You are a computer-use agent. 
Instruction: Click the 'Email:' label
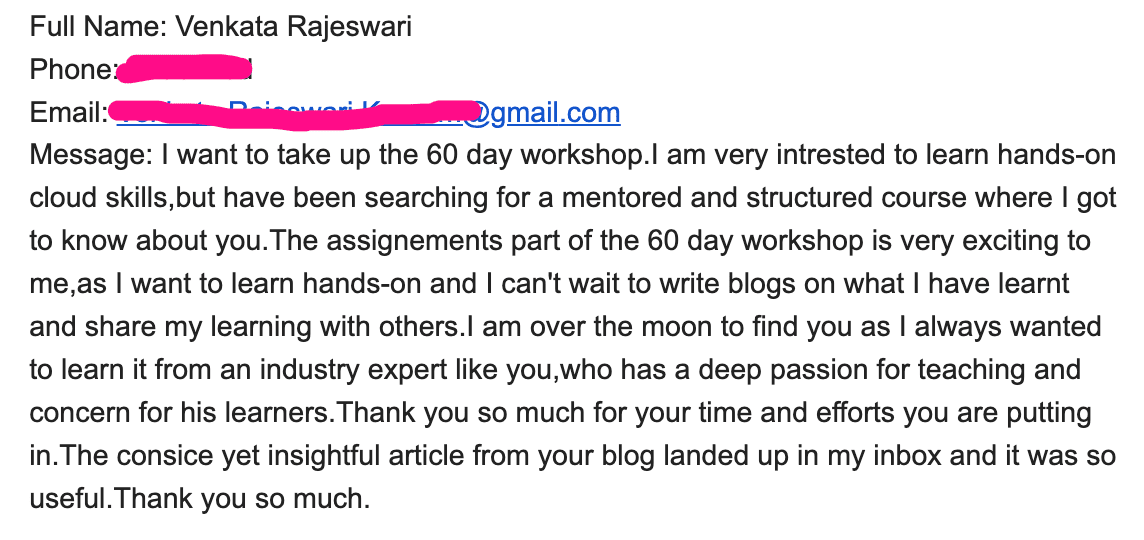68,113
